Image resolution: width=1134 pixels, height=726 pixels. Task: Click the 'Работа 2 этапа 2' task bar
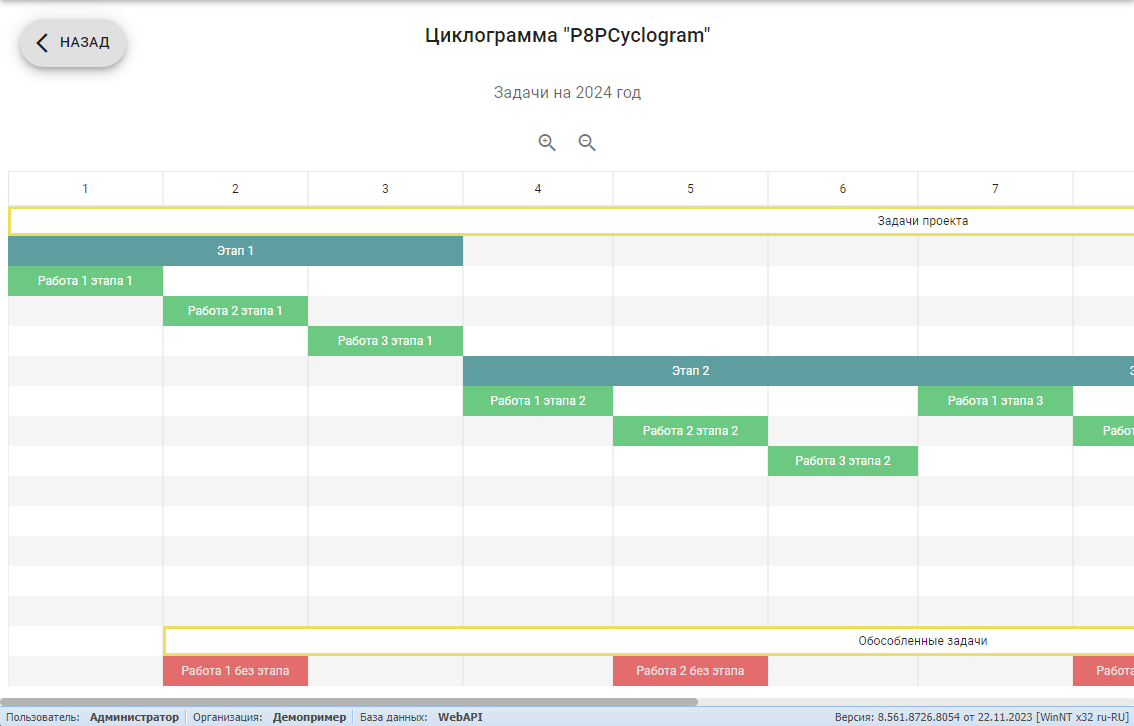click(x=690, y=431)
